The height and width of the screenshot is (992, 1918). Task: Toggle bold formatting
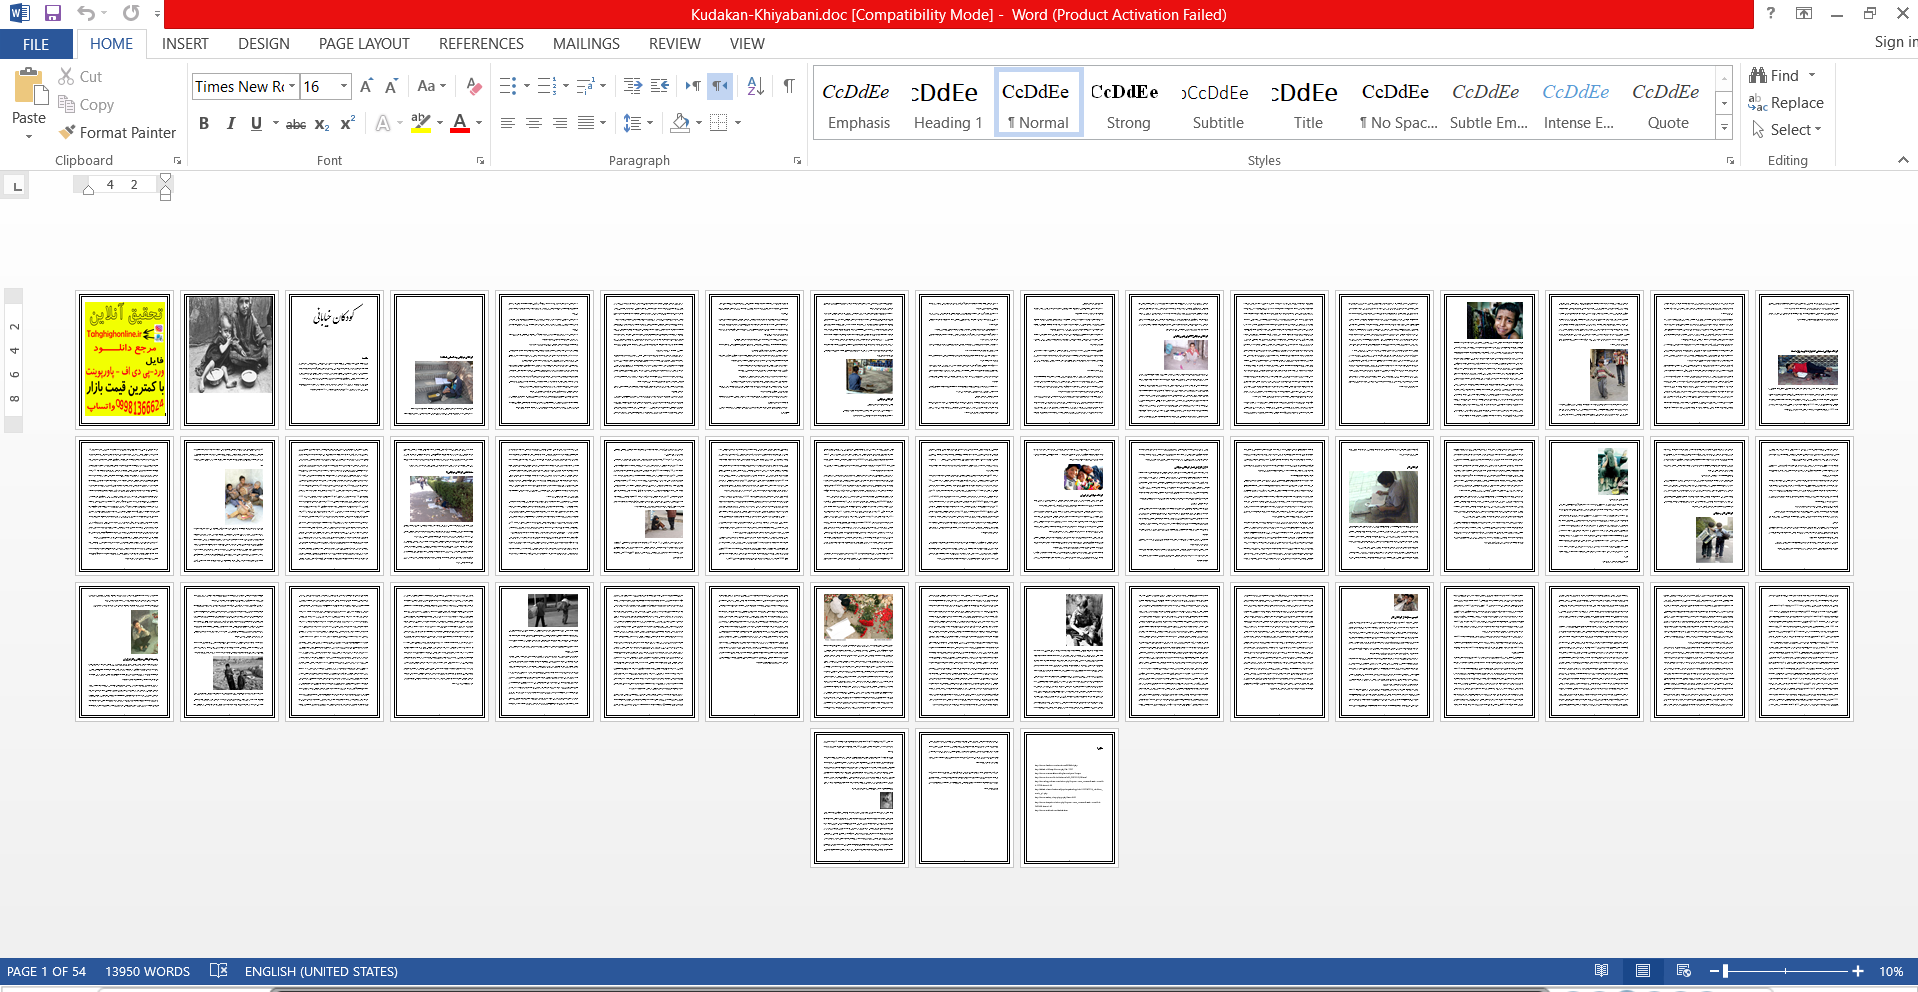[x=204, y=123]
